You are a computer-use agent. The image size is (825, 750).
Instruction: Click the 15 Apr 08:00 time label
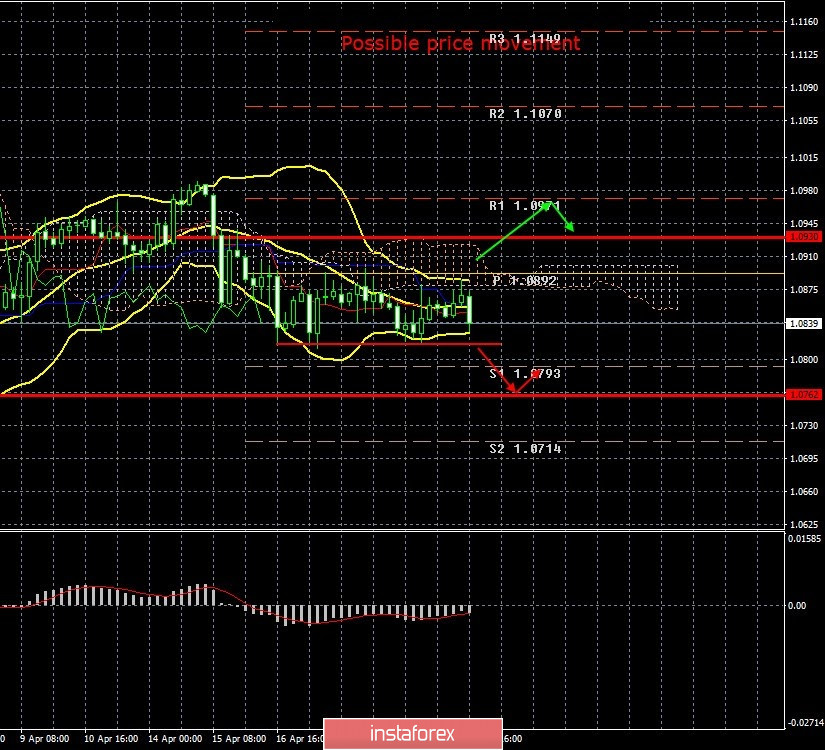(239, 739)
